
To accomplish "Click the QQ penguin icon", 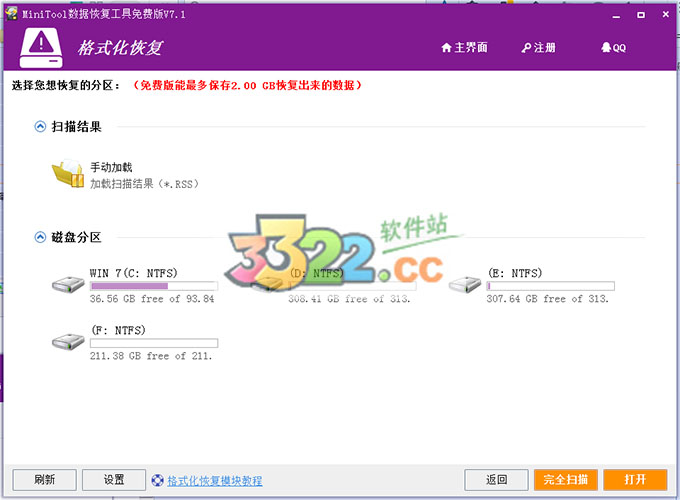I will pos(606,47).
